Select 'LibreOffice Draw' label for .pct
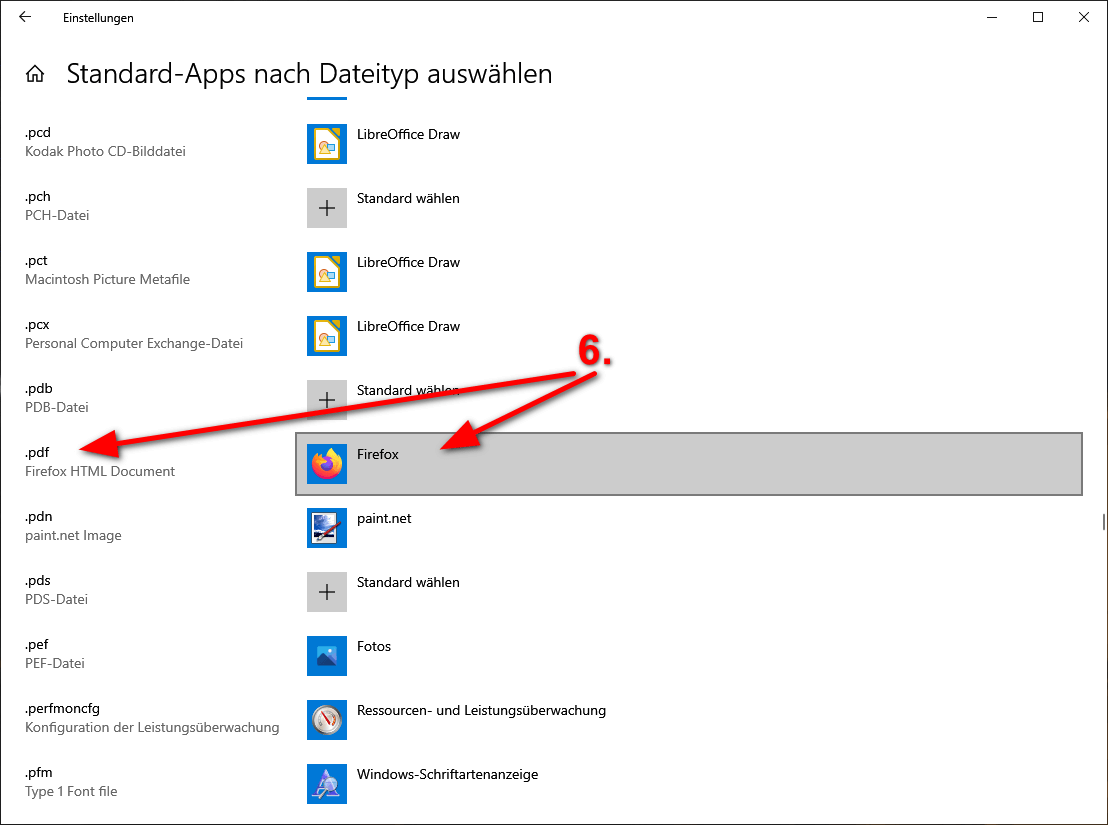Screen dimensions: 1108x825 408,262
